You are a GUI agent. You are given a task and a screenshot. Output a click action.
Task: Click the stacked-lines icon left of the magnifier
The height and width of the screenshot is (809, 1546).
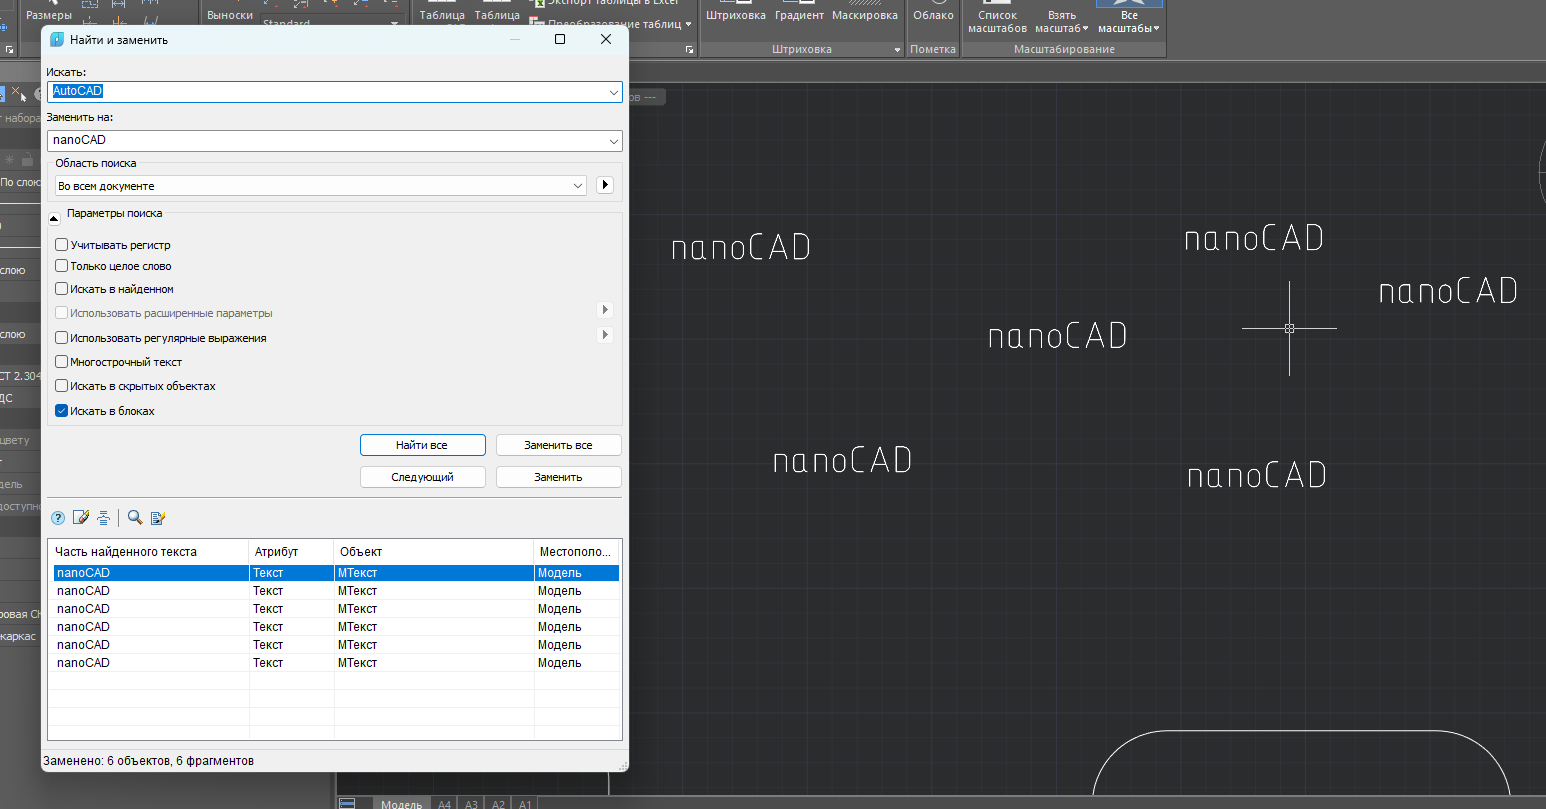(103, 518)
